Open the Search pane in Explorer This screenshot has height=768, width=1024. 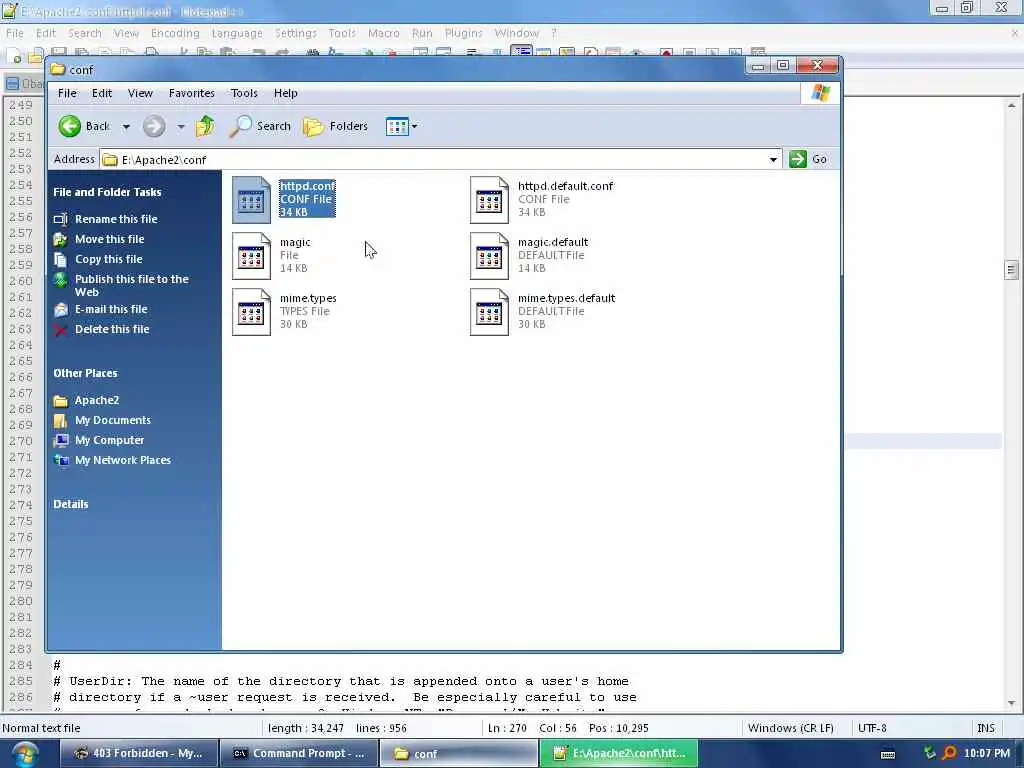[x=260, y=126]
